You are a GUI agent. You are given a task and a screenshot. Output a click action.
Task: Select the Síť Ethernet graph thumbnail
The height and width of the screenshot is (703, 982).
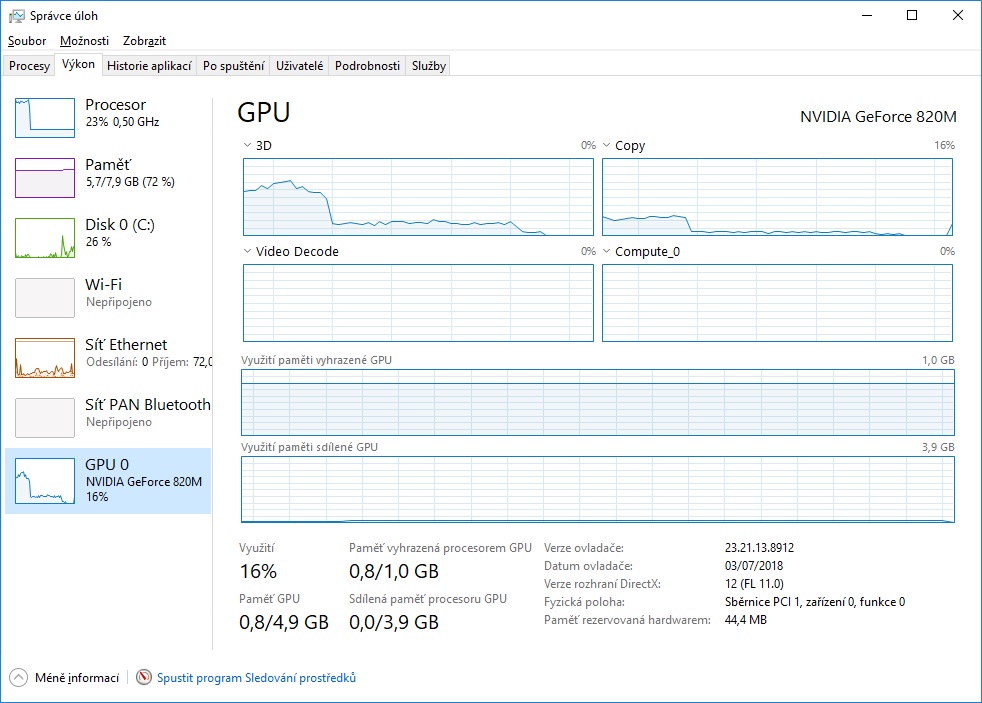[x=45, y=358]
